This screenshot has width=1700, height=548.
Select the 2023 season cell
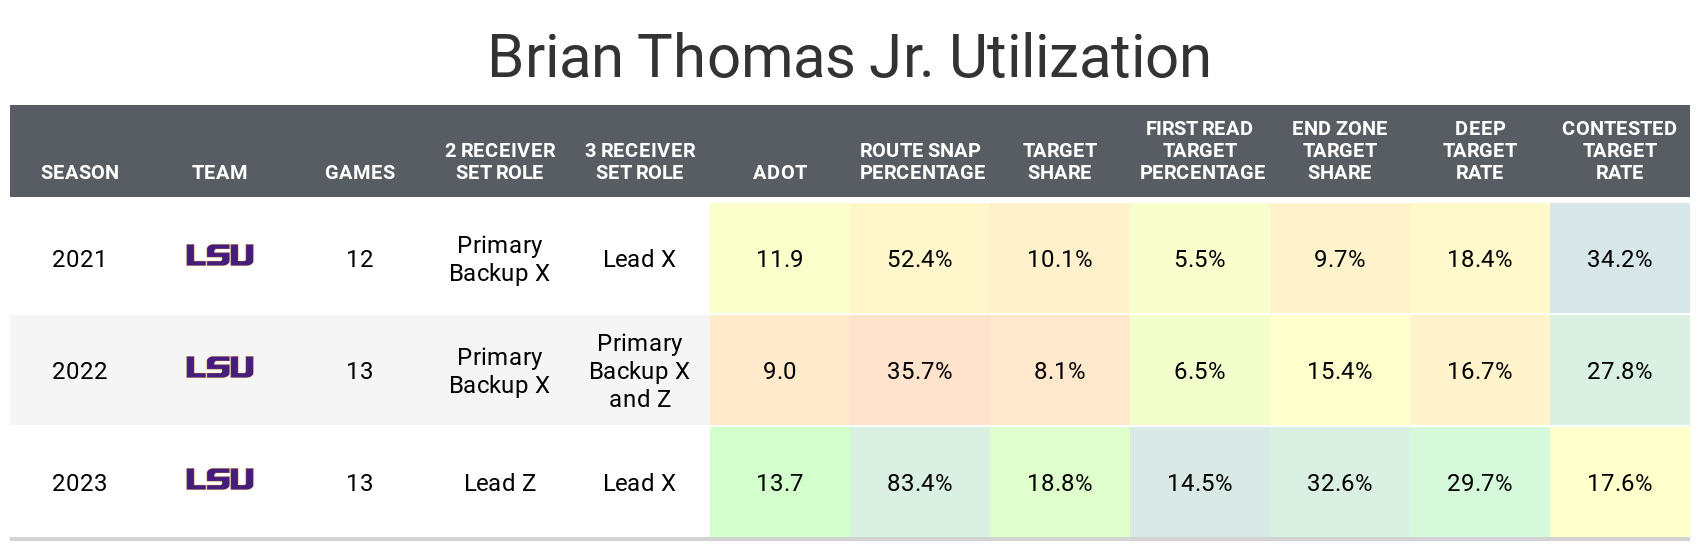80,483
